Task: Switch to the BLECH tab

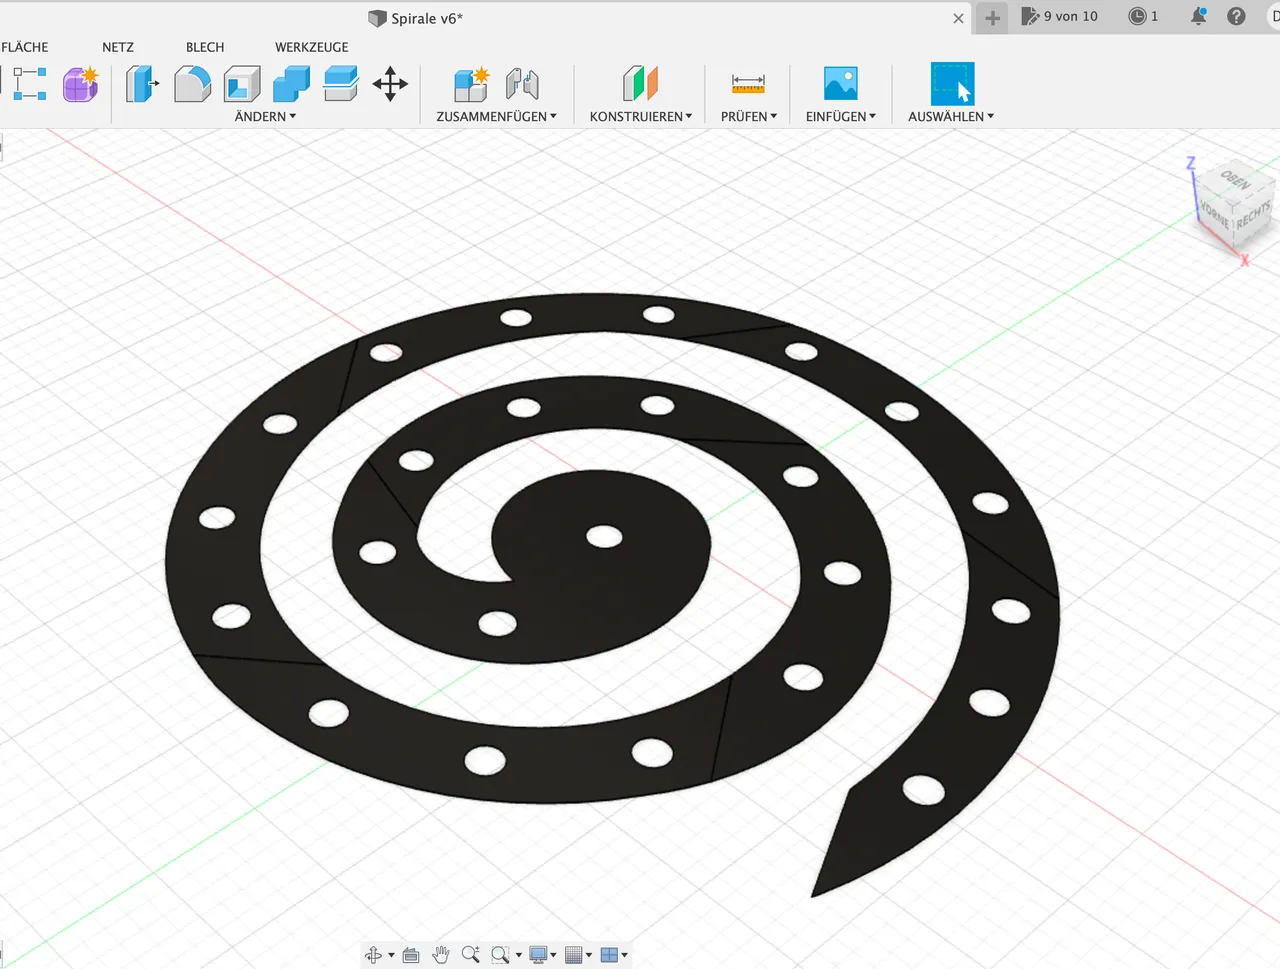Action: coord(205,47)
